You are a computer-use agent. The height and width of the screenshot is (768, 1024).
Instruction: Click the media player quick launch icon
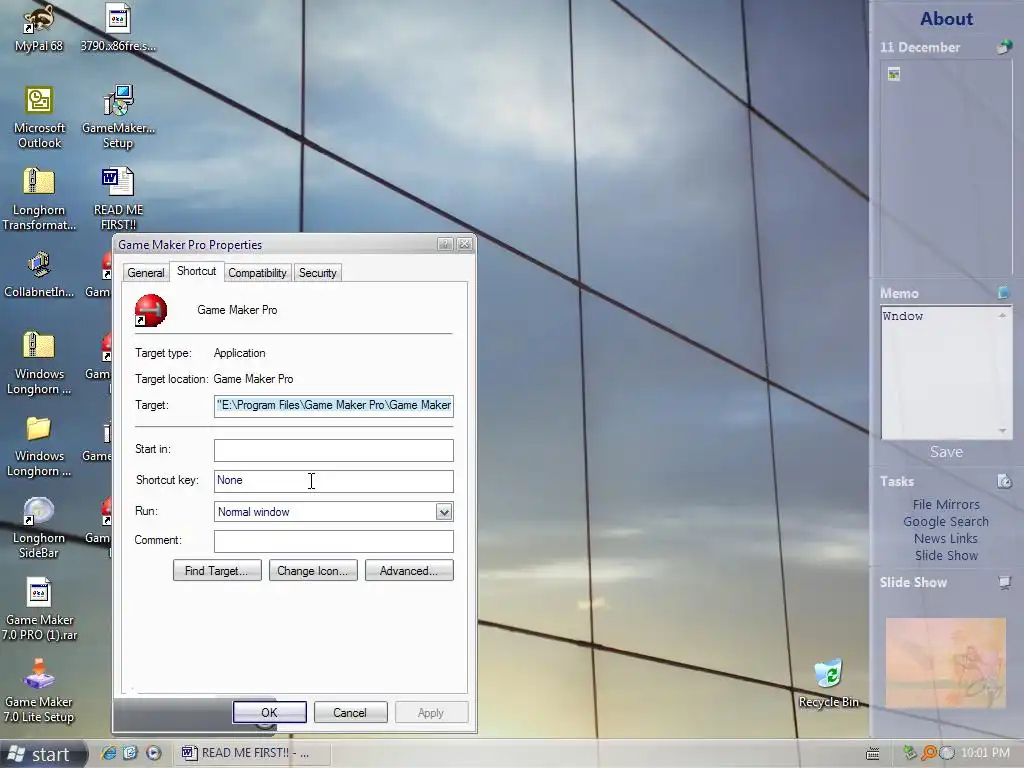click(x=153, y=753)
